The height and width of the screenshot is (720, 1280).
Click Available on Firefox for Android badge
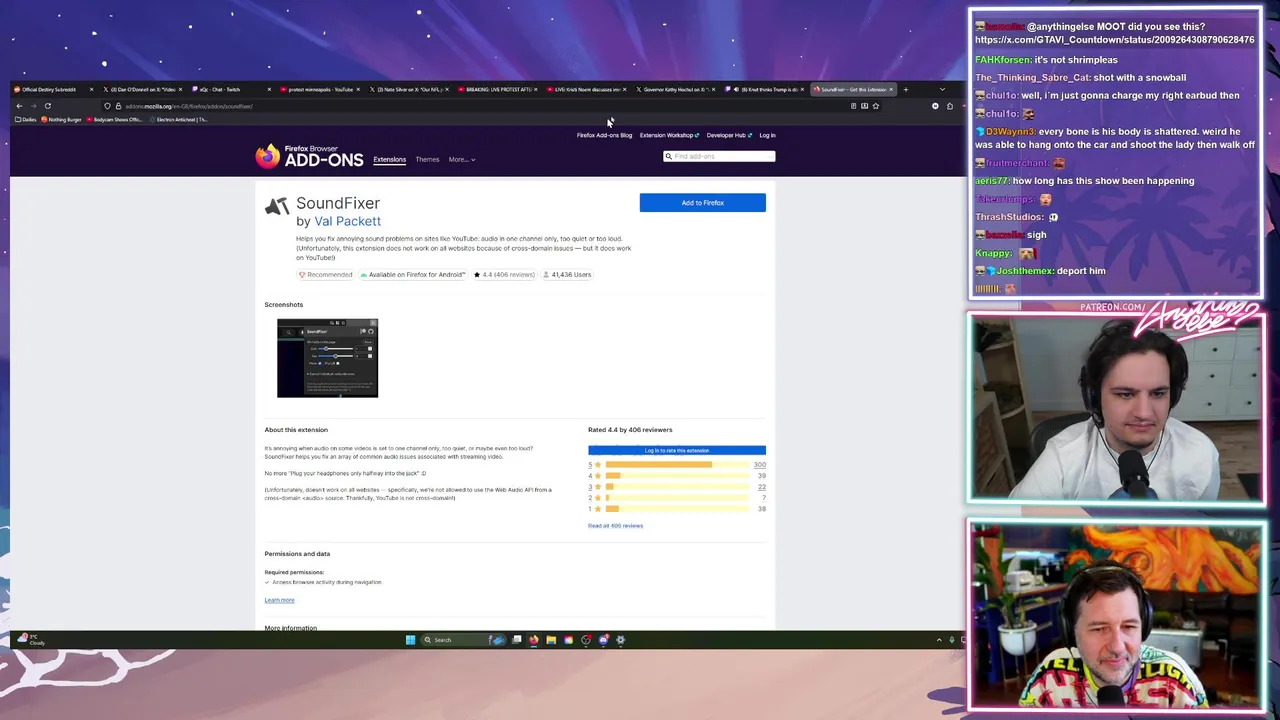[x=412, y=274]
